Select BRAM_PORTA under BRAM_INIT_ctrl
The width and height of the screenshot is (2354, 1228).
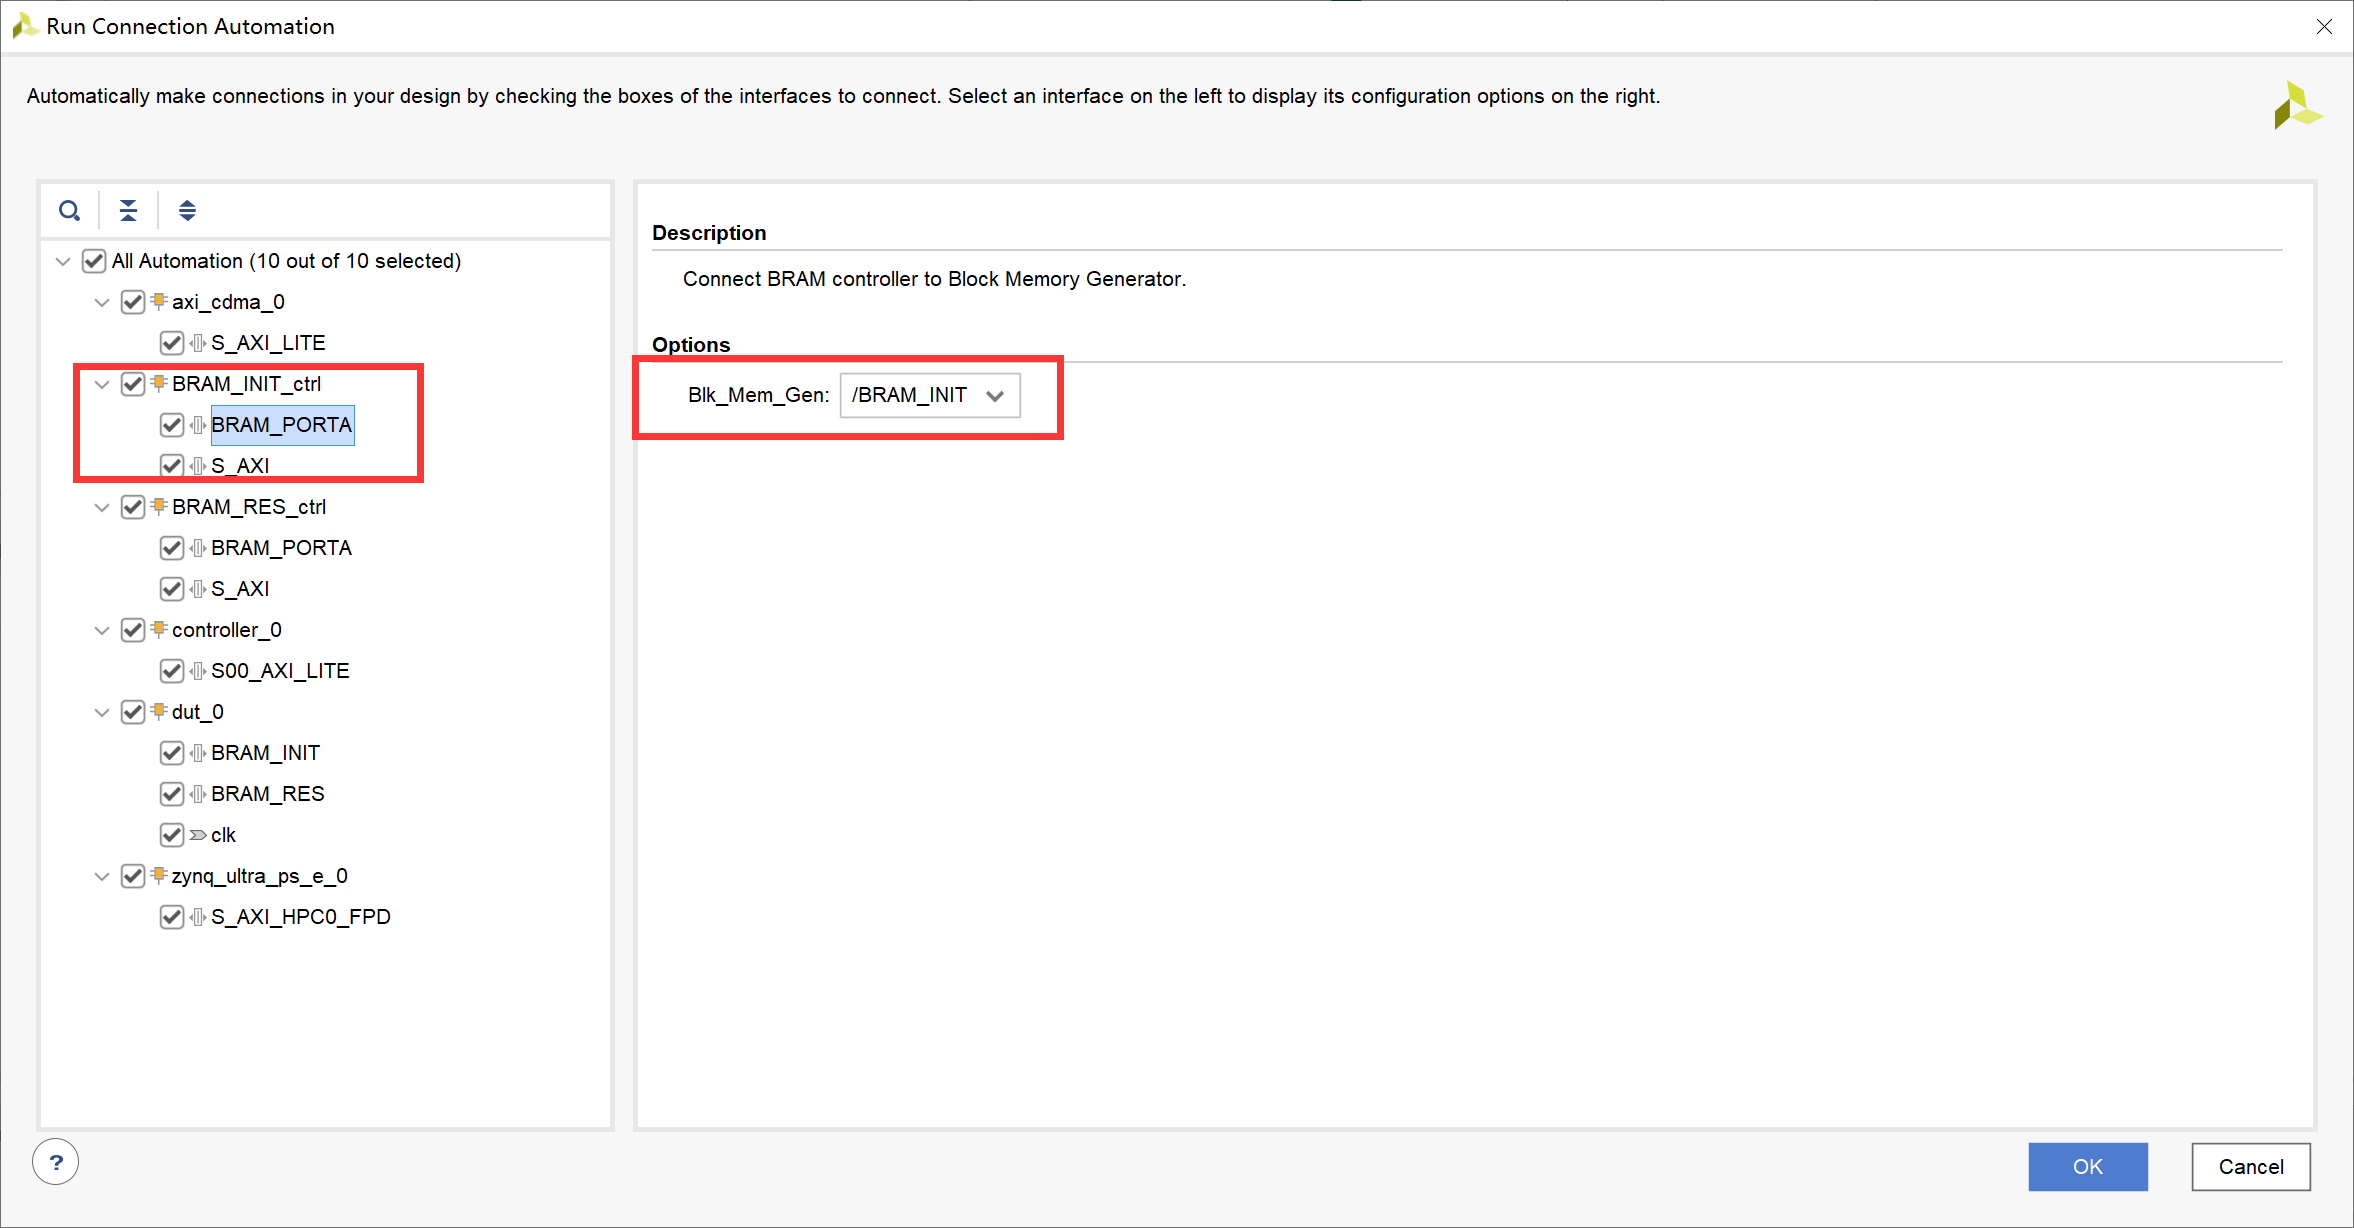pyautogui.click(x=282, y=425)
